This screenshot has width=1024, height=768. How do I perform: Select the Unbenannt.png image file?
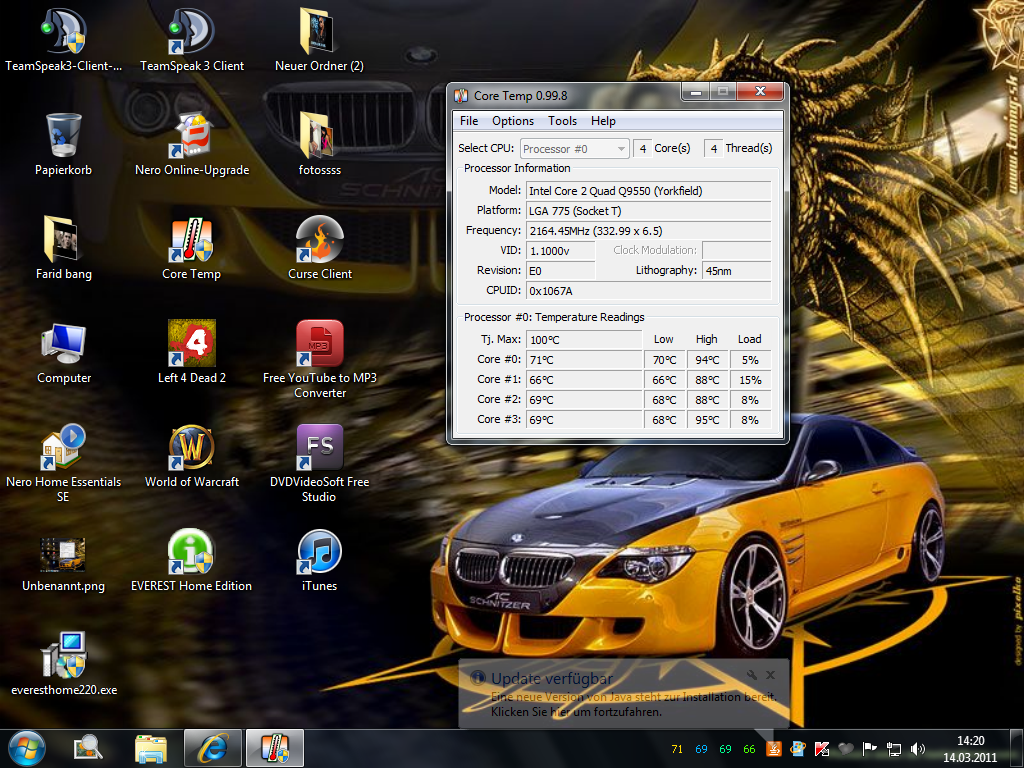click(63, 563)
